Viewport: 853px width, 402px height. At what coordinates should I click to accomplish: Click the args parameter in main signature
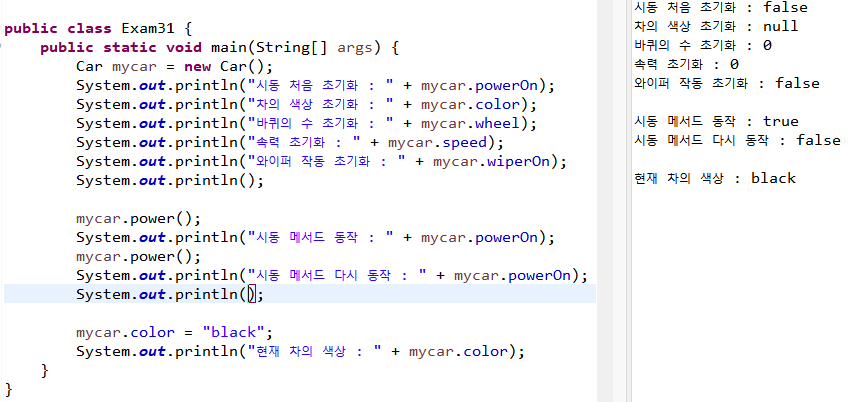[x=355, y=48]
